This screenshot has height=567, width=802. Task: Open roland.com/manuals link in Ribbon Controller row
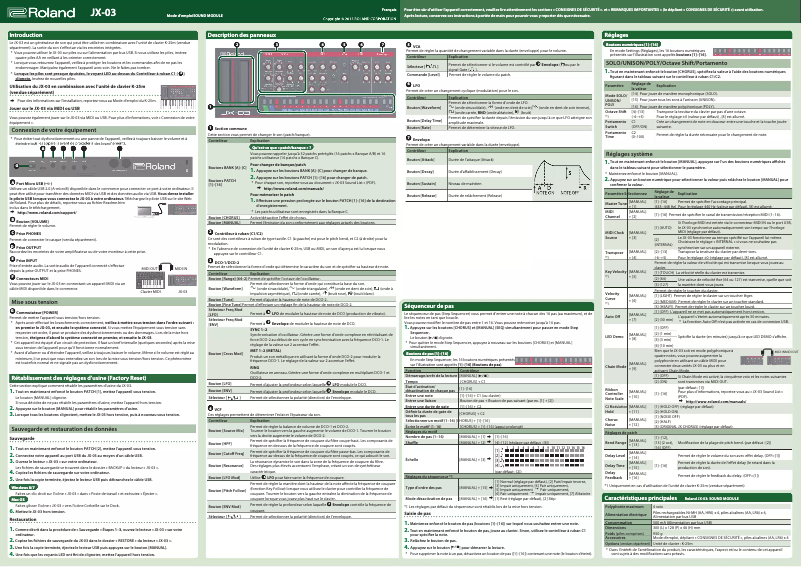pyautogui.click(x=716, y=401)
